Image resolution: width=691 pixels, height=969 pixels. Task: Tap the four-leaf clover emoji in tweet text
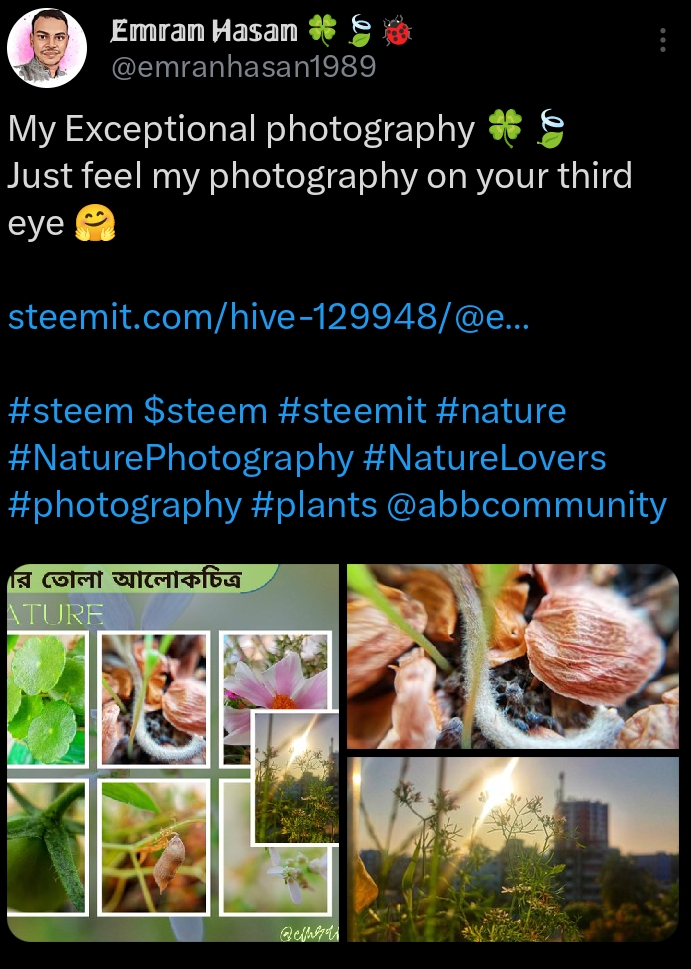(x=505, y=129)
